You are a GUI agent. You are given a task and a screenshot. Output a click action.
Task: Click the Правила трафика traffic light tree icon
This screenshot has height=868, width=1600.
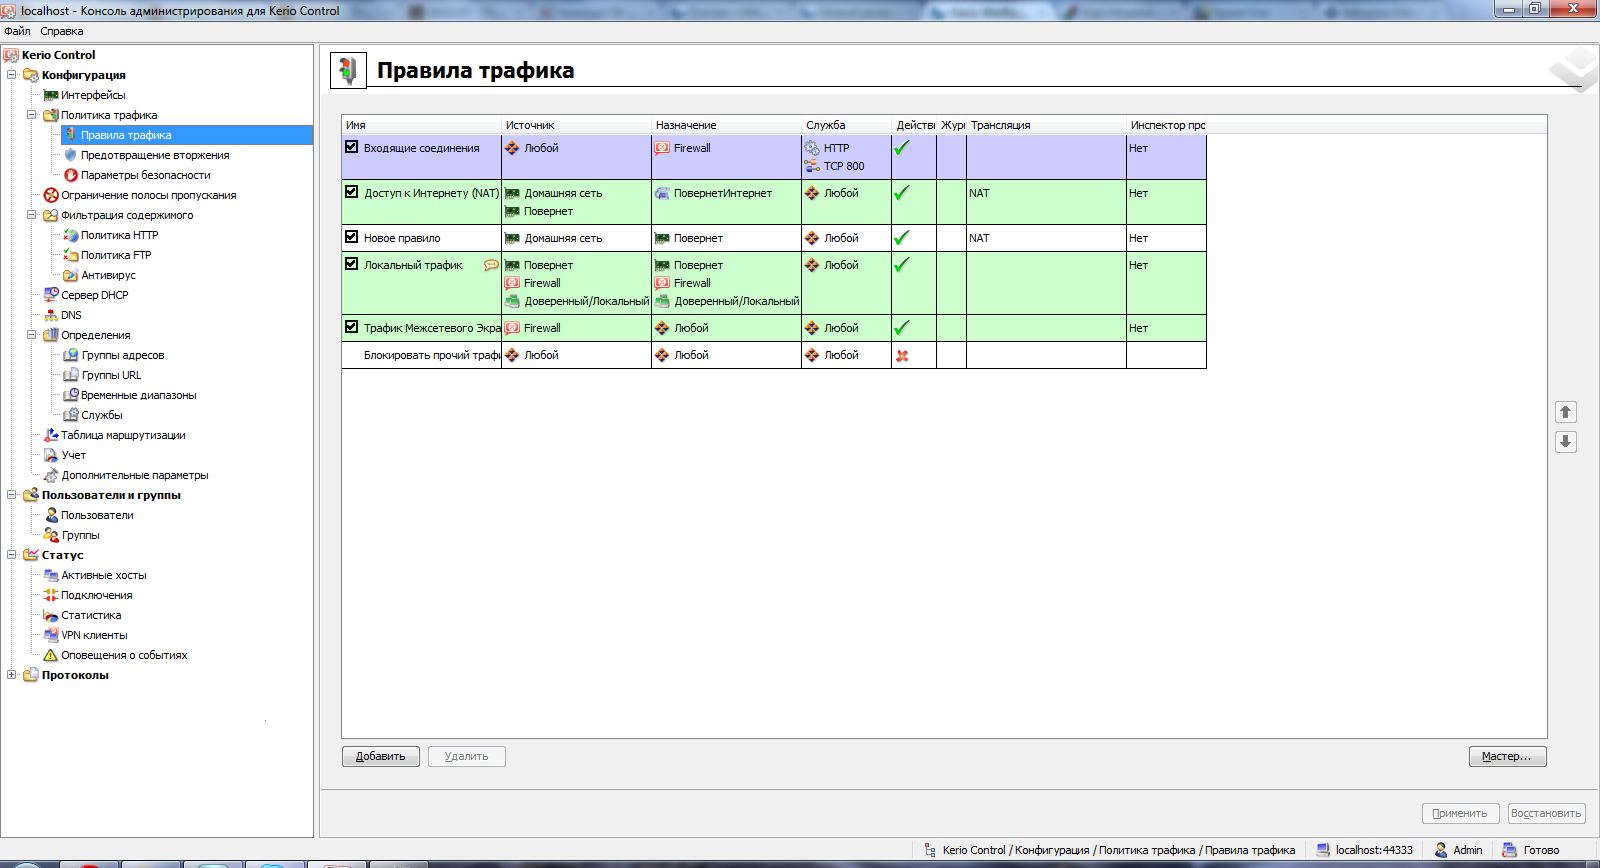71,135
